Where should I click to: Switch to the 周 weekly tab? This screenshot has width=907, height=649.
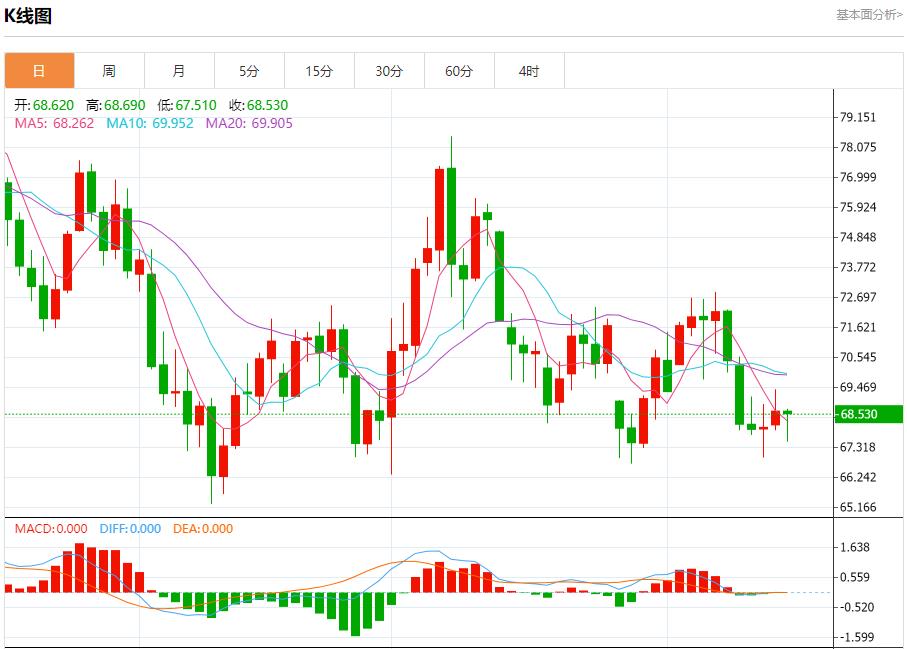pos(109,71)
